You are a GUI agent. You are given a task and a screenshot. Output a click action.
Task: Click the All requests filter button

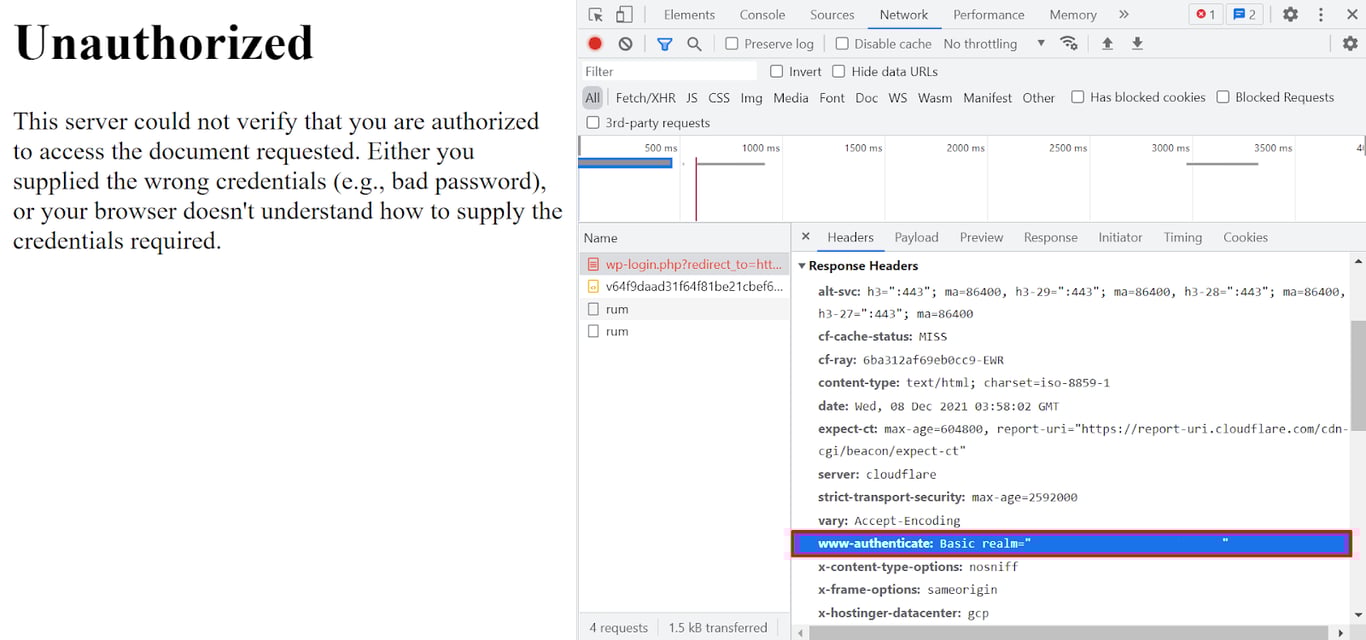pyautogui.click(x=592, y=98)
